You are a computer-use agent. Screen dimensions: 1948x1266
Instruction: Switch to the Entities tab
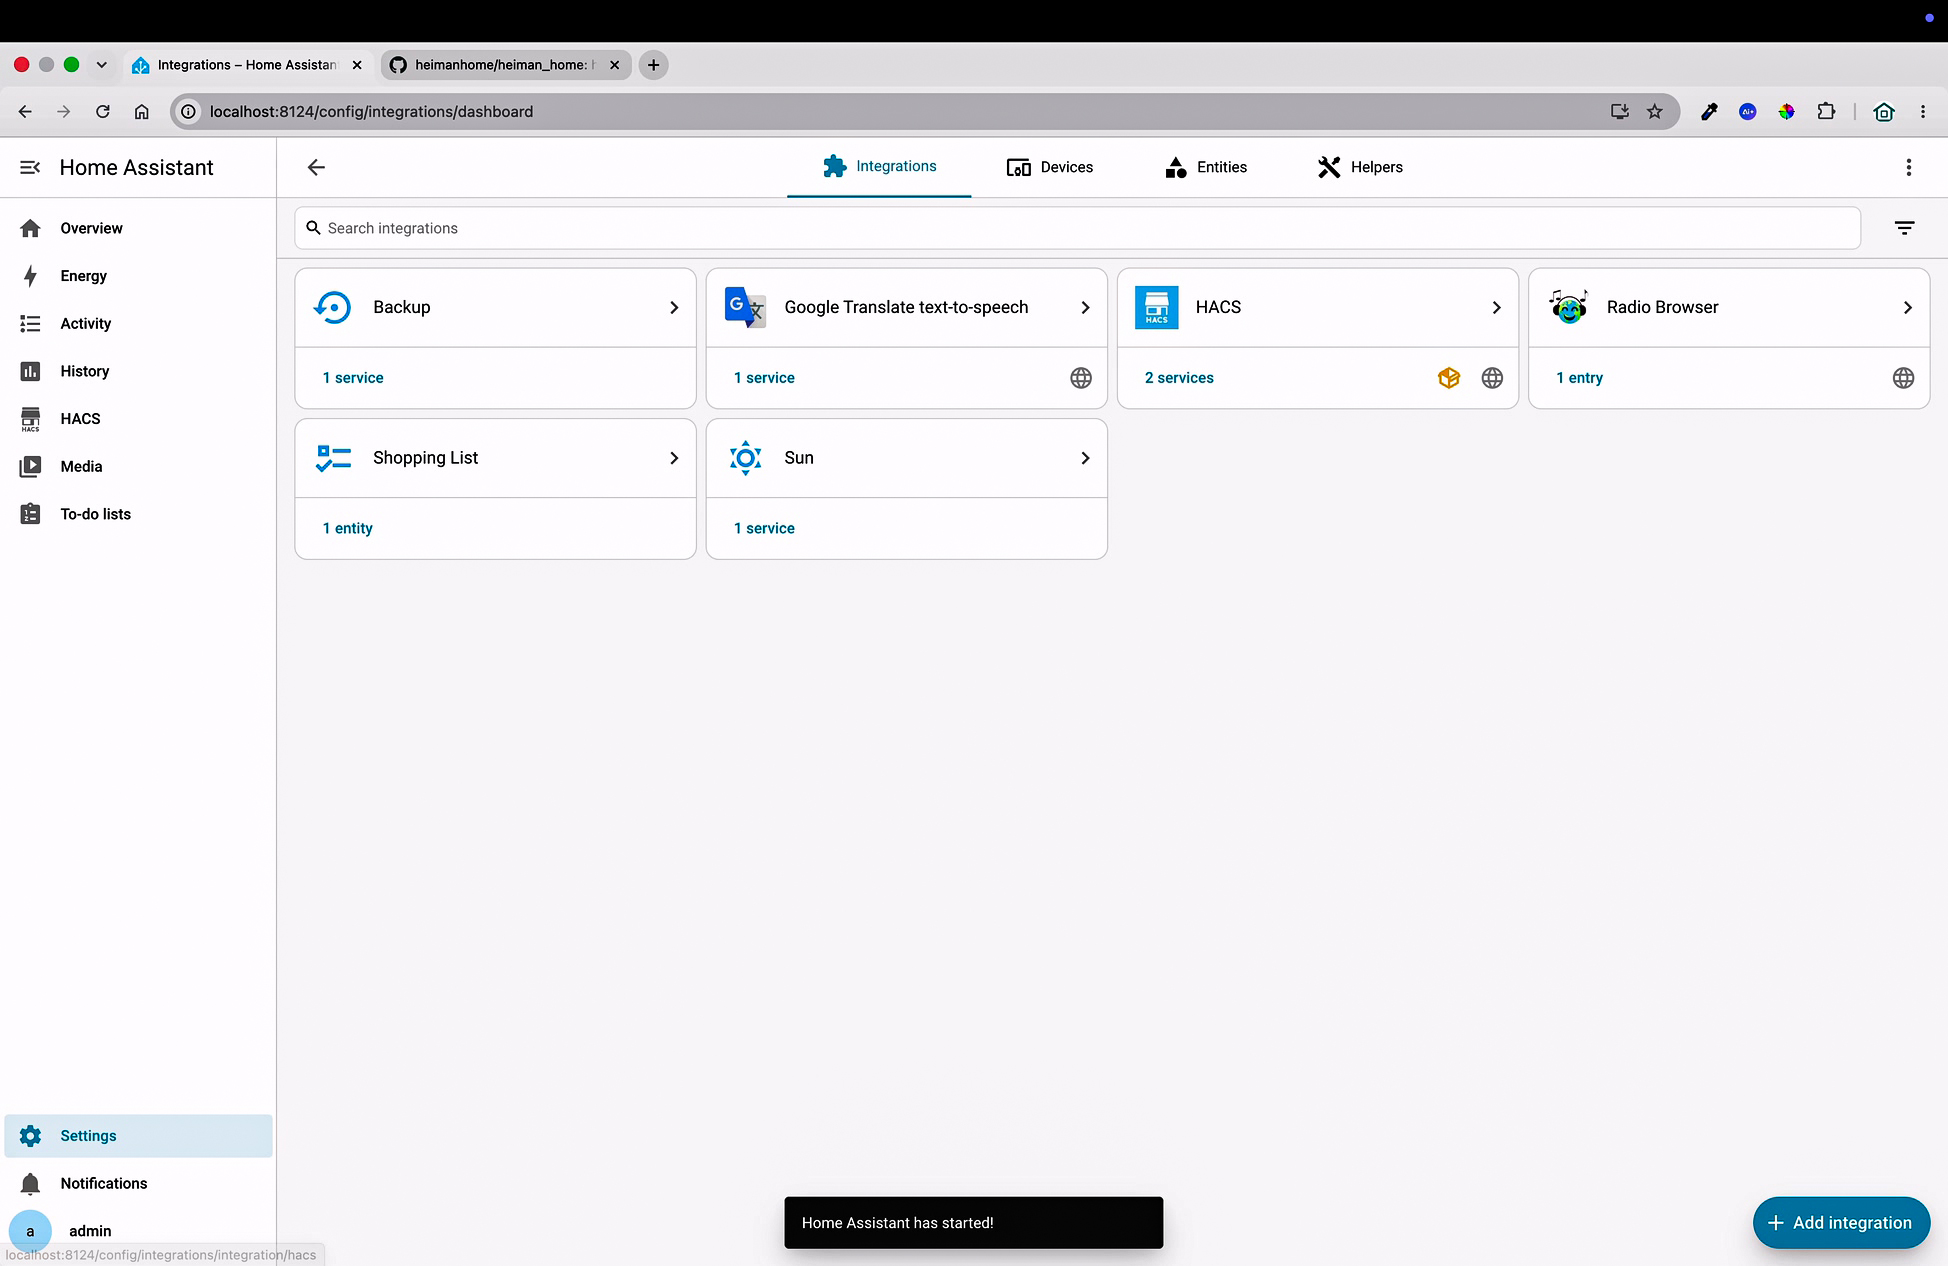(x=1206, y=167)
